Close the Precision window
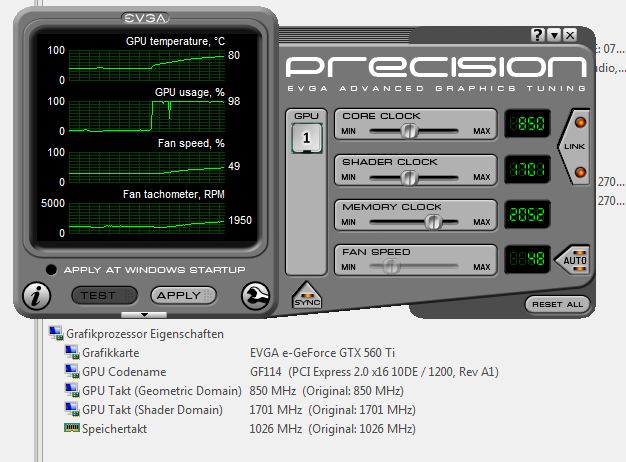 tap(570, 35)
